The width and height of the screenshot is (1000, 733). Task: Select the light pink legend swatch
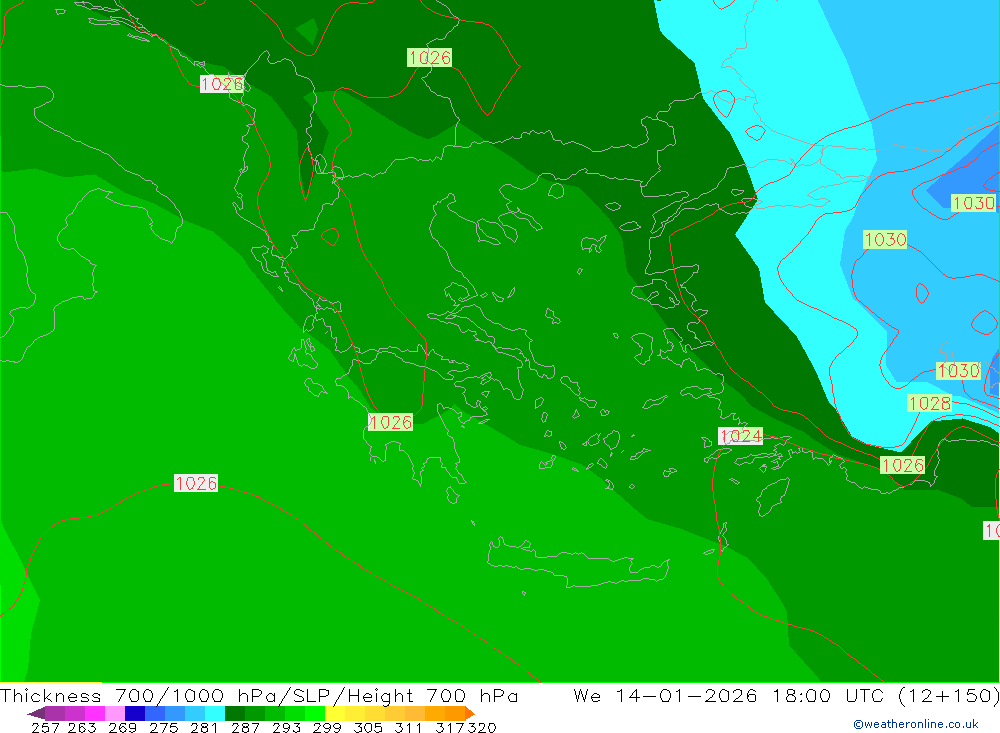click(x=115, y=713)
